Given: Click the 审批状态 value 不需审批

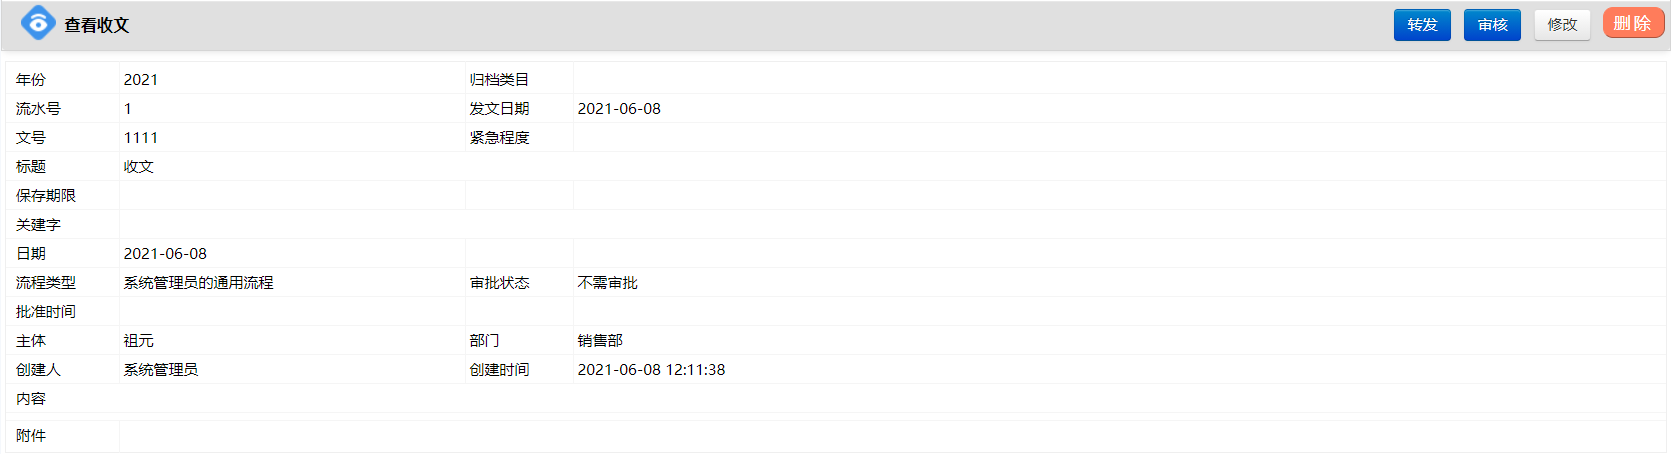Looking at the screenshot, I should 607,282.
